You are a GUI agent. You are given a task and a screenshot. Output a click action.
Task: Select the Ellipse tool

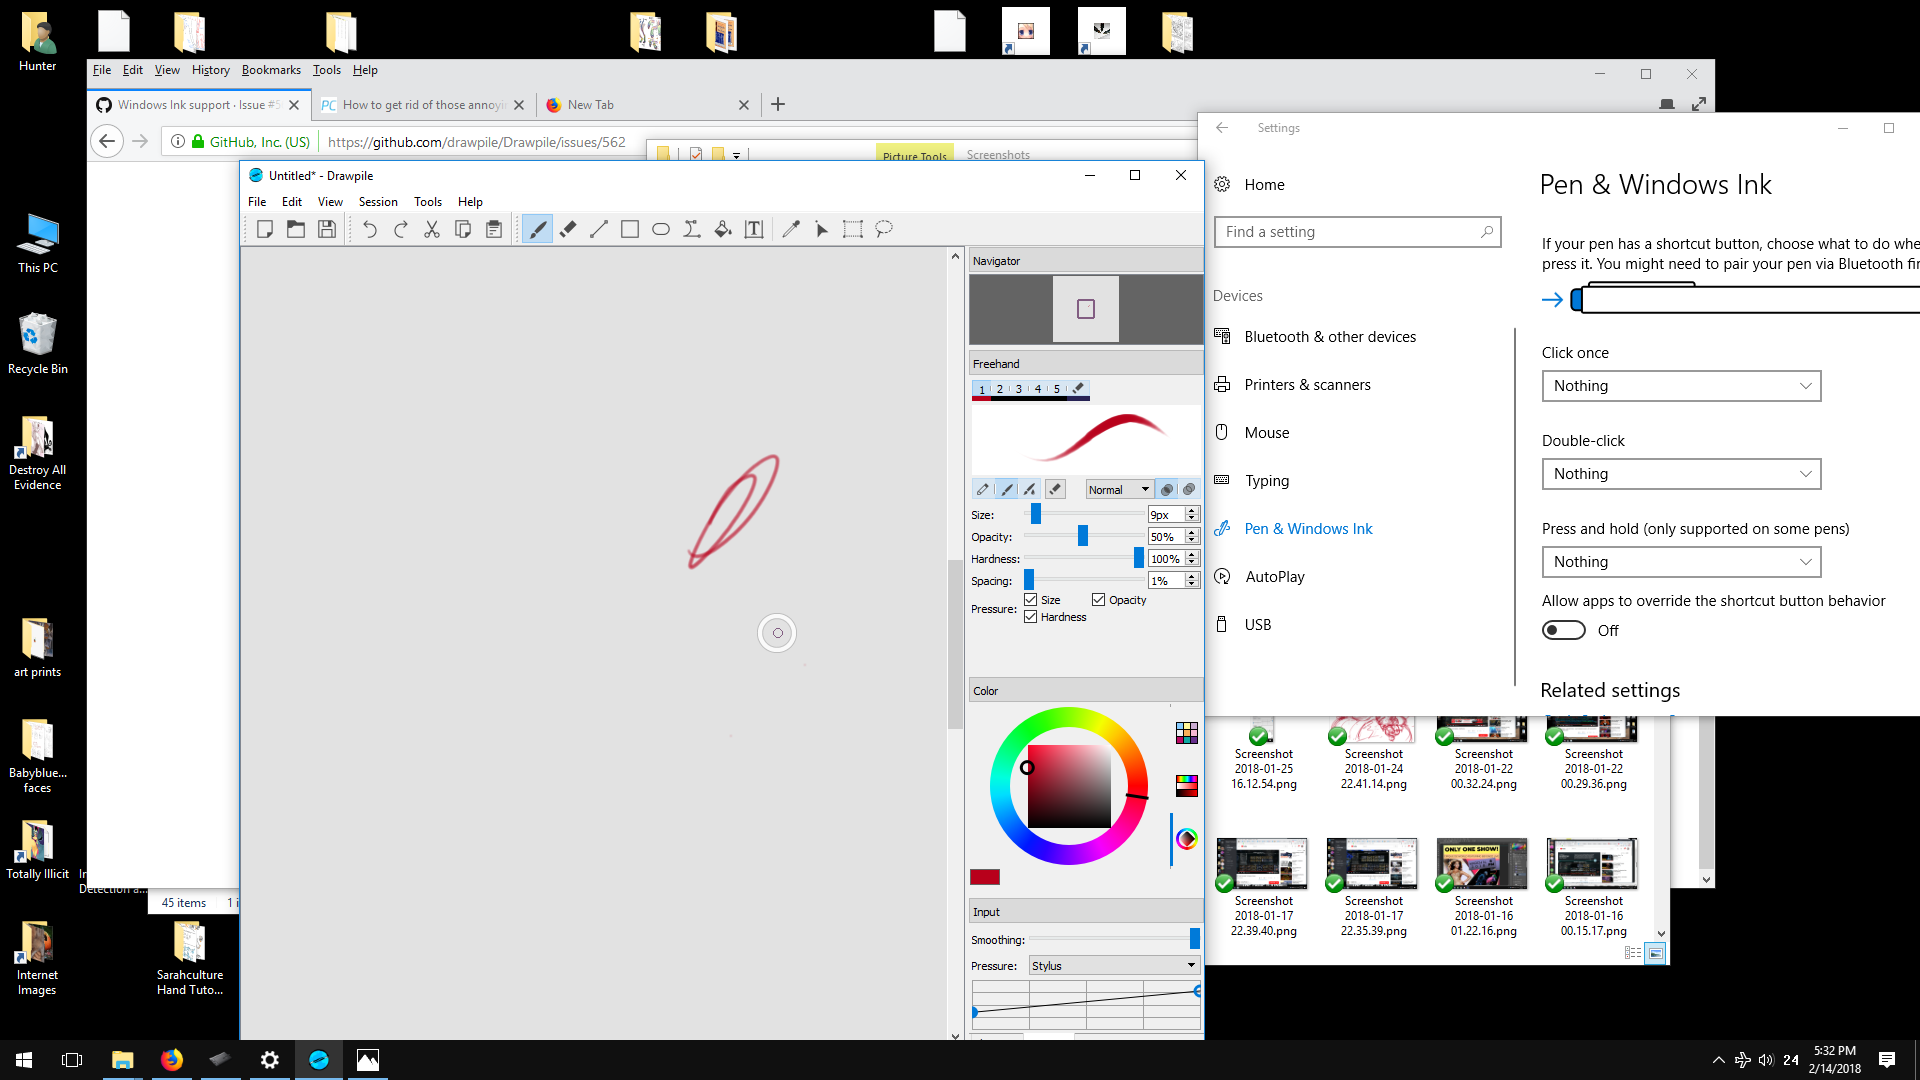pyautogui.click(x=660, y=229)
